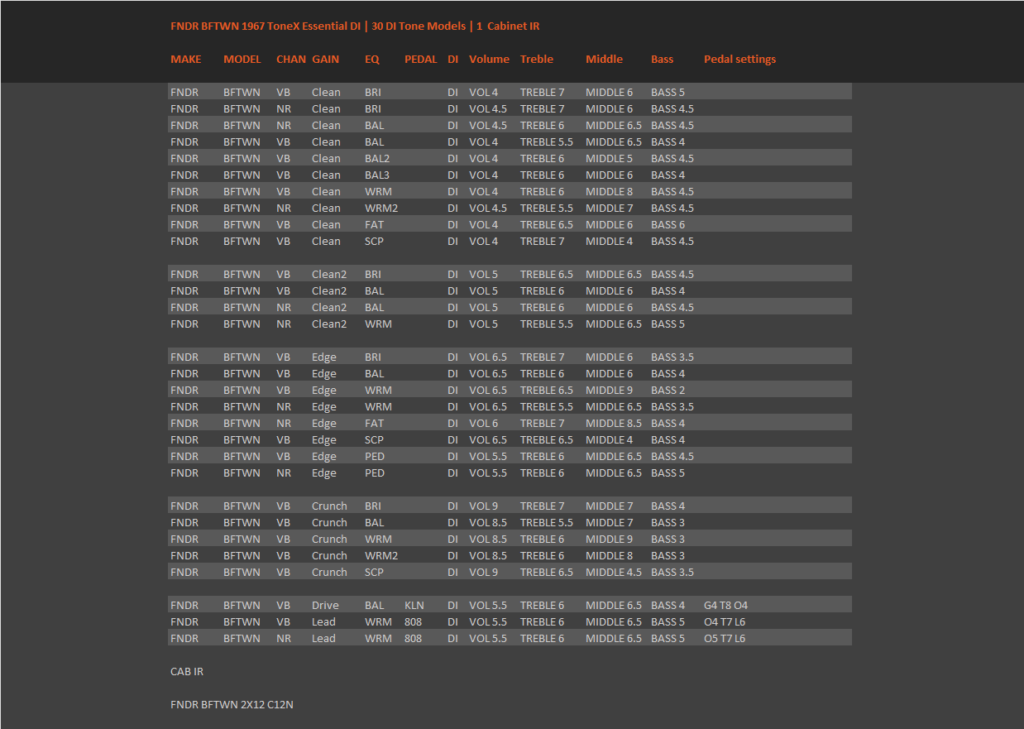Click the Volume column header
This screenshot has height=729, width=1024.
(x=488, y=59)
